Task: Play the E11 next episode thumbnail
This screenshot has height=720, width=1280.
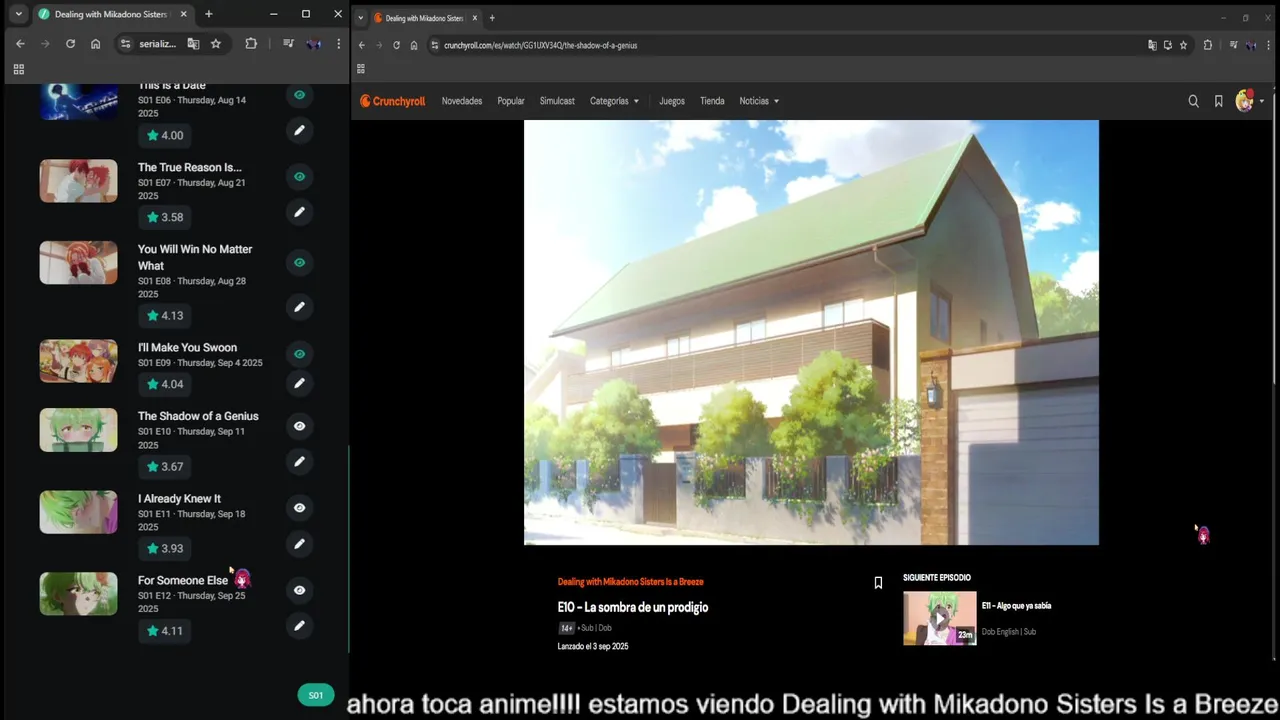Action: [940, 619]
